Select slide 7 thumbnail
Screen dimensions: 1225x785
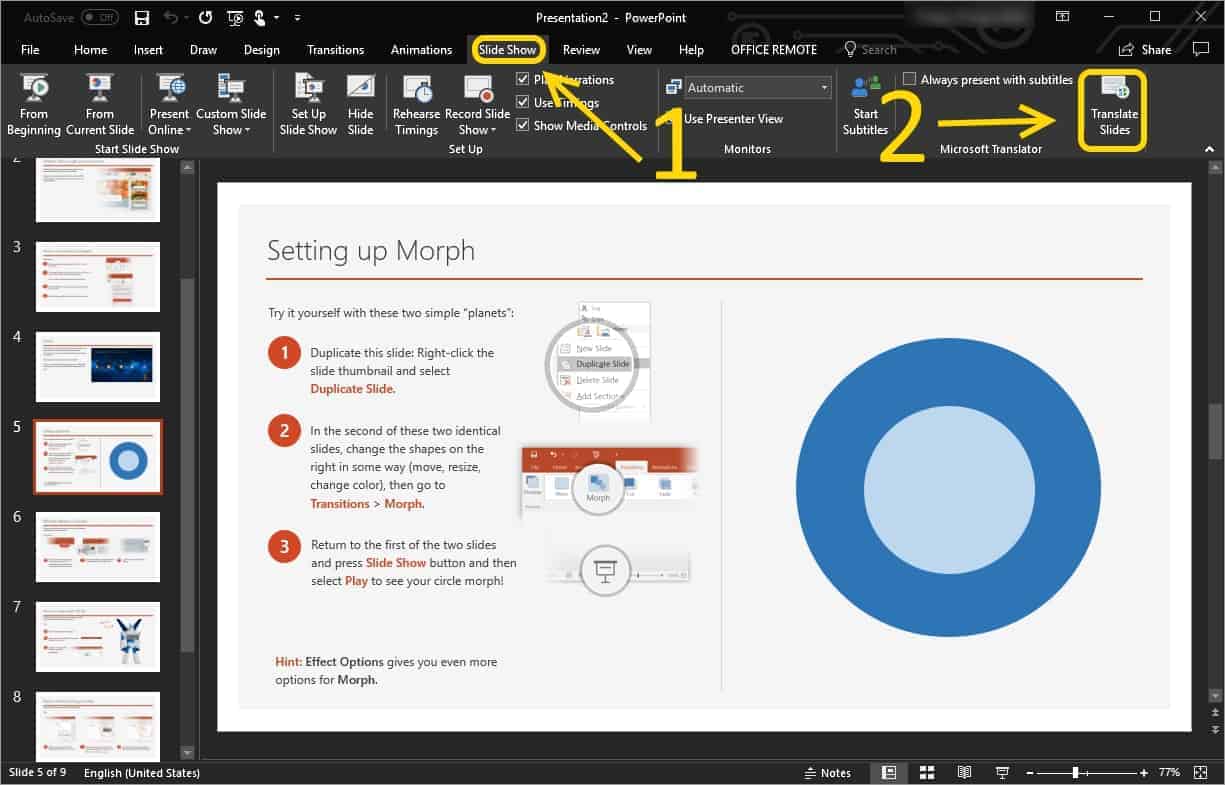point(98,637)
